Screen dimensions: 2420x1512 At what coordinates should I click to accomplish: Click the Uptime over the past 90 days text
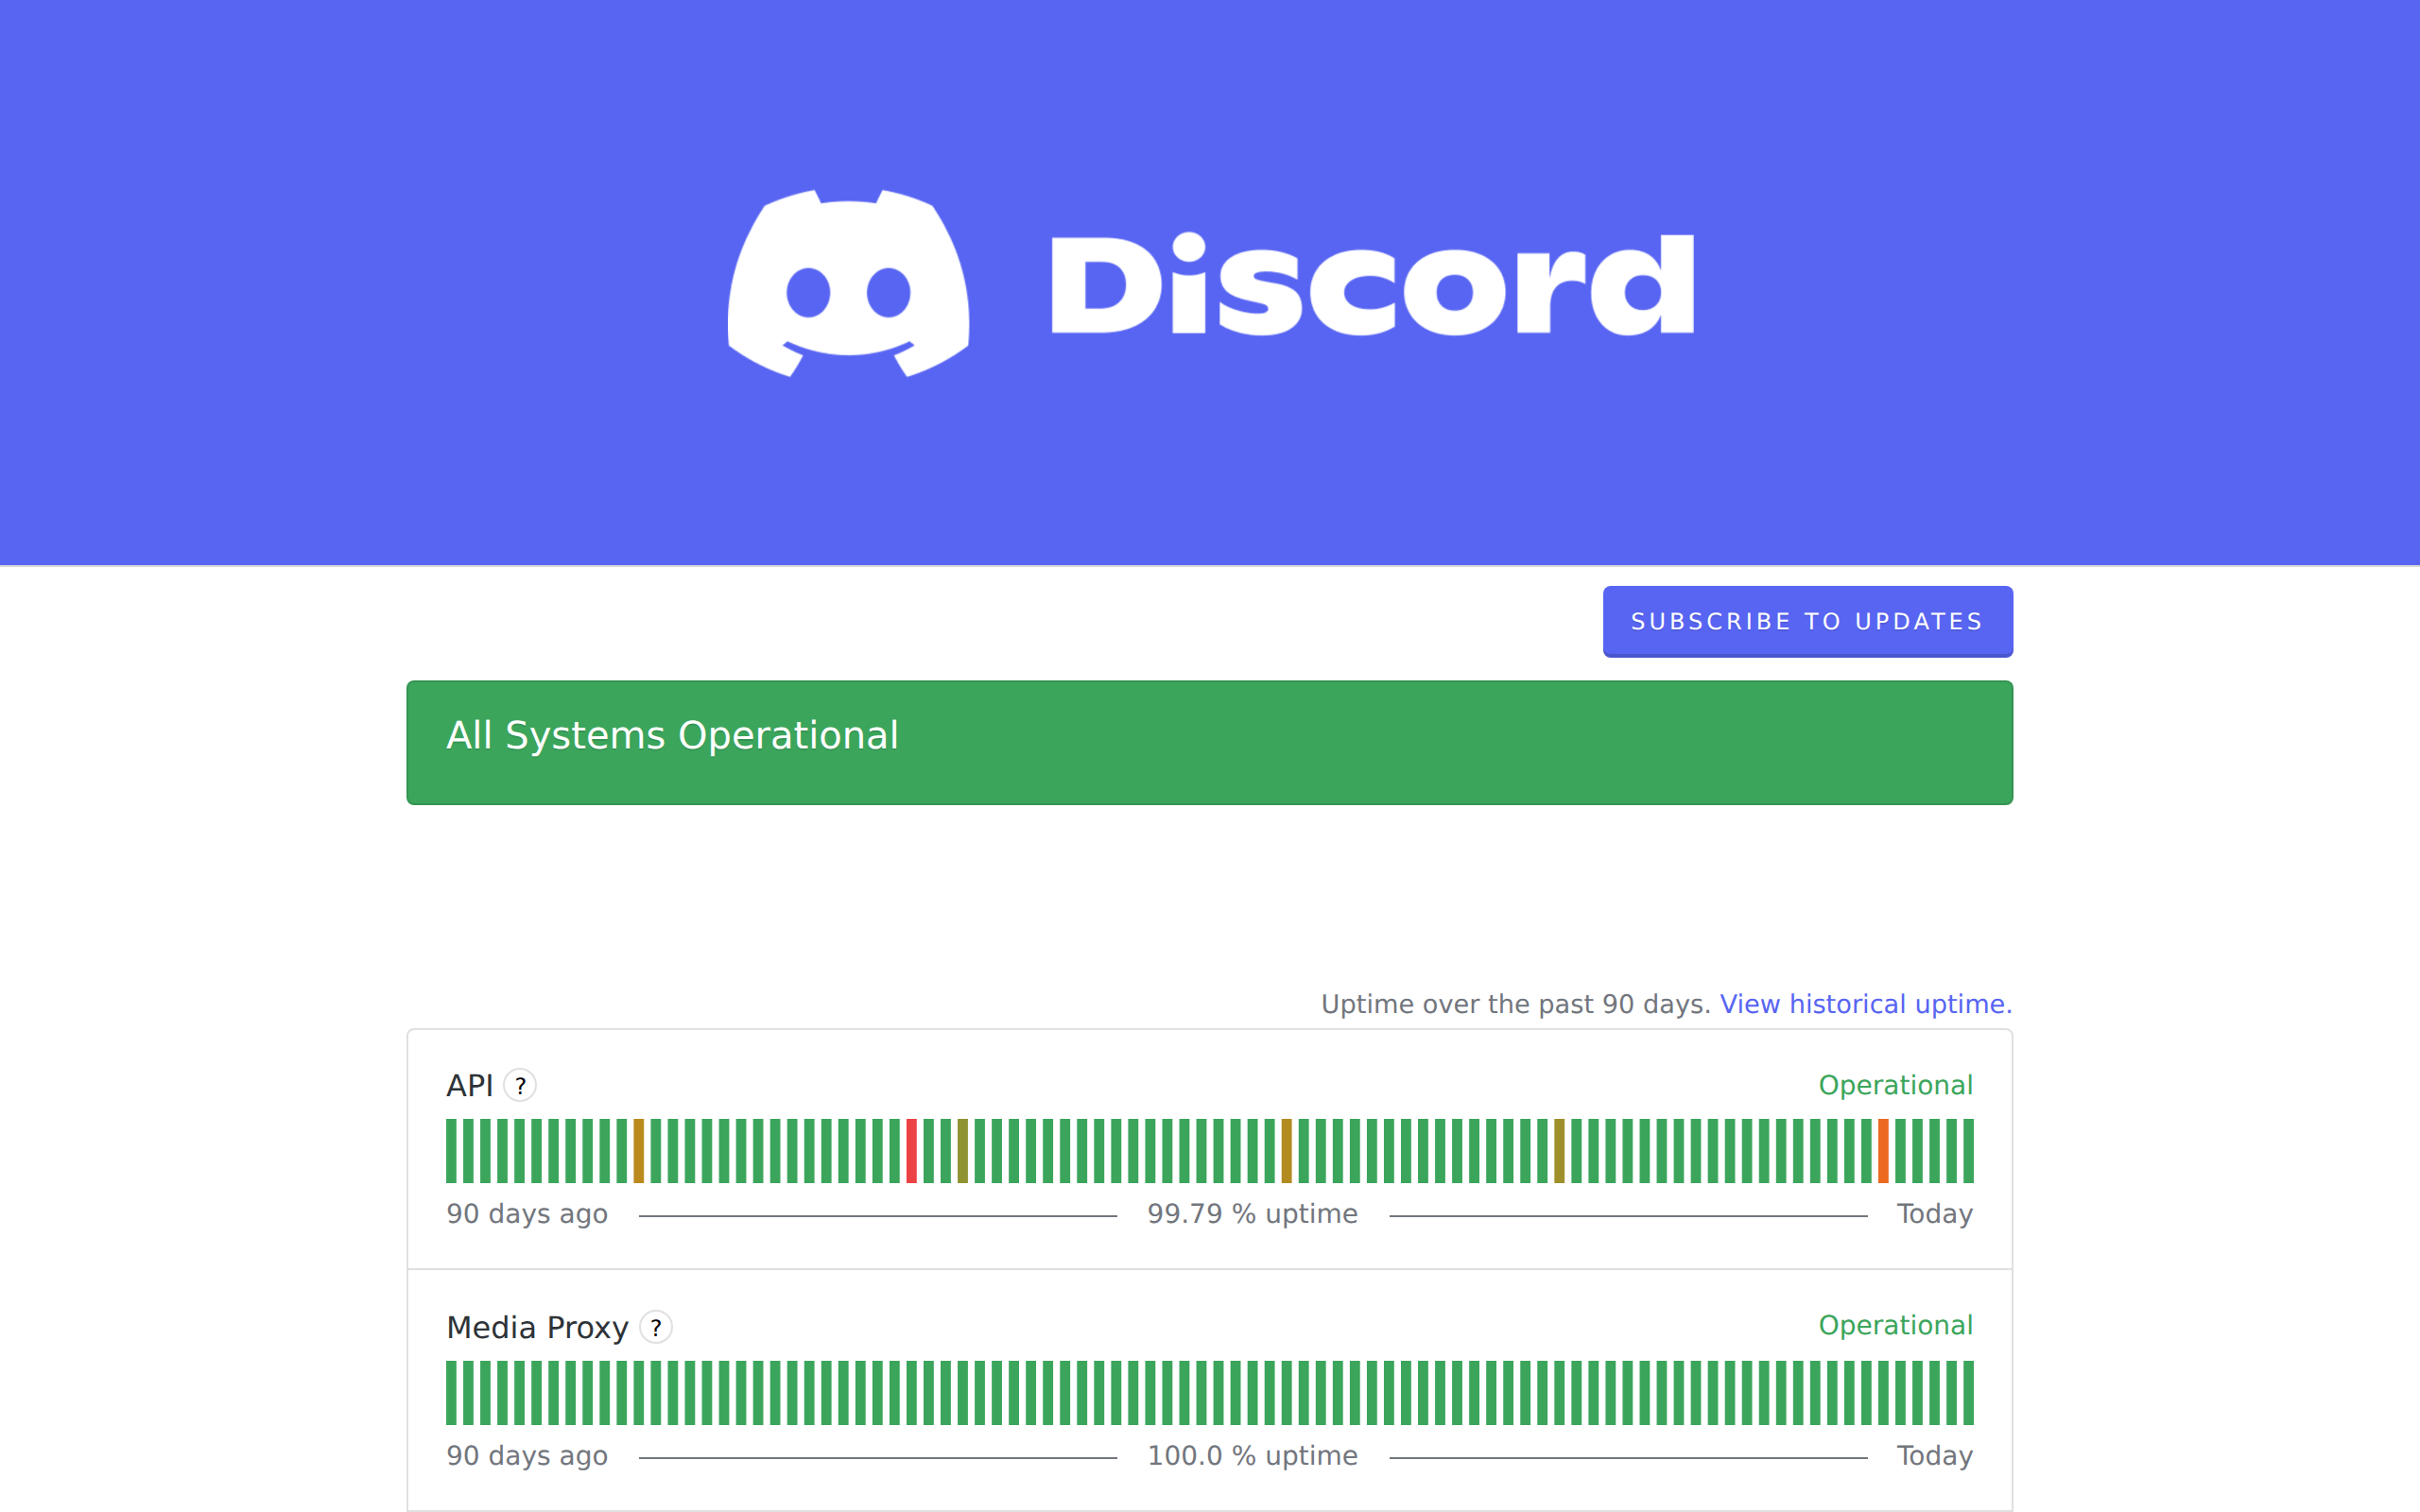(1515, 1004)
